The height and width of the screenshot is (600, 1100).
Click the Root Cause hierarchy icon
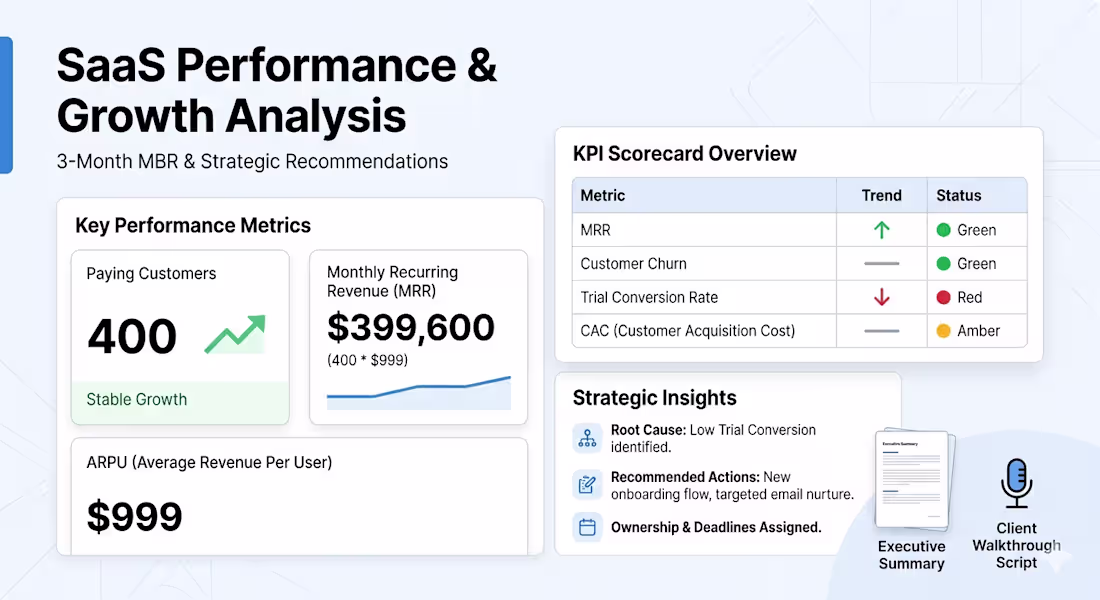click(x=587, y=439)
